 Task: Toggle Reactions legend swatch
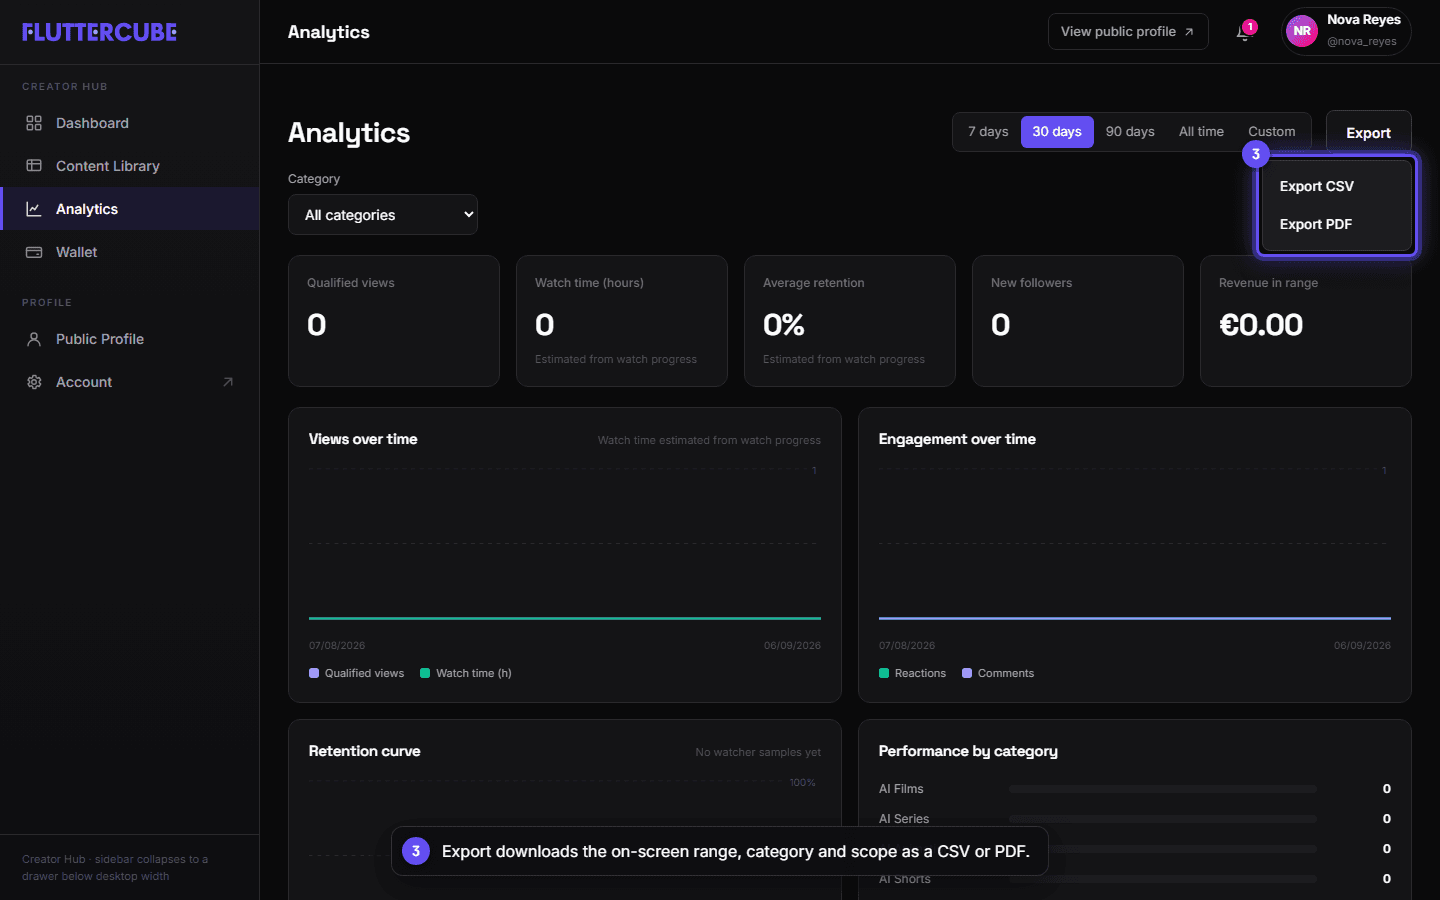[884, 673]
